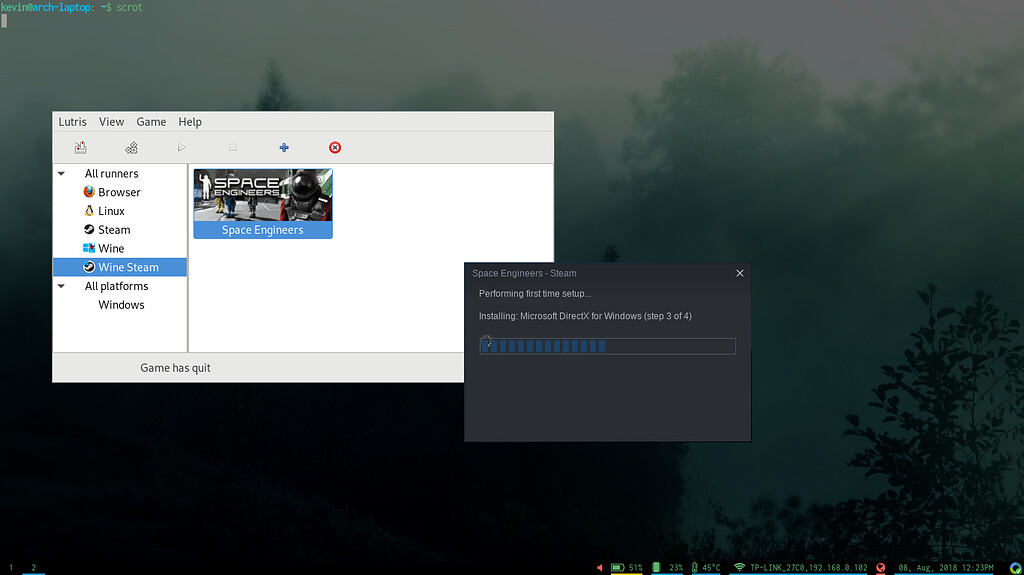The width and height of the screenshot is (1024, 575).
Task: Click the Windows flag icon beside Wine
Action: (x=89, y=248)
